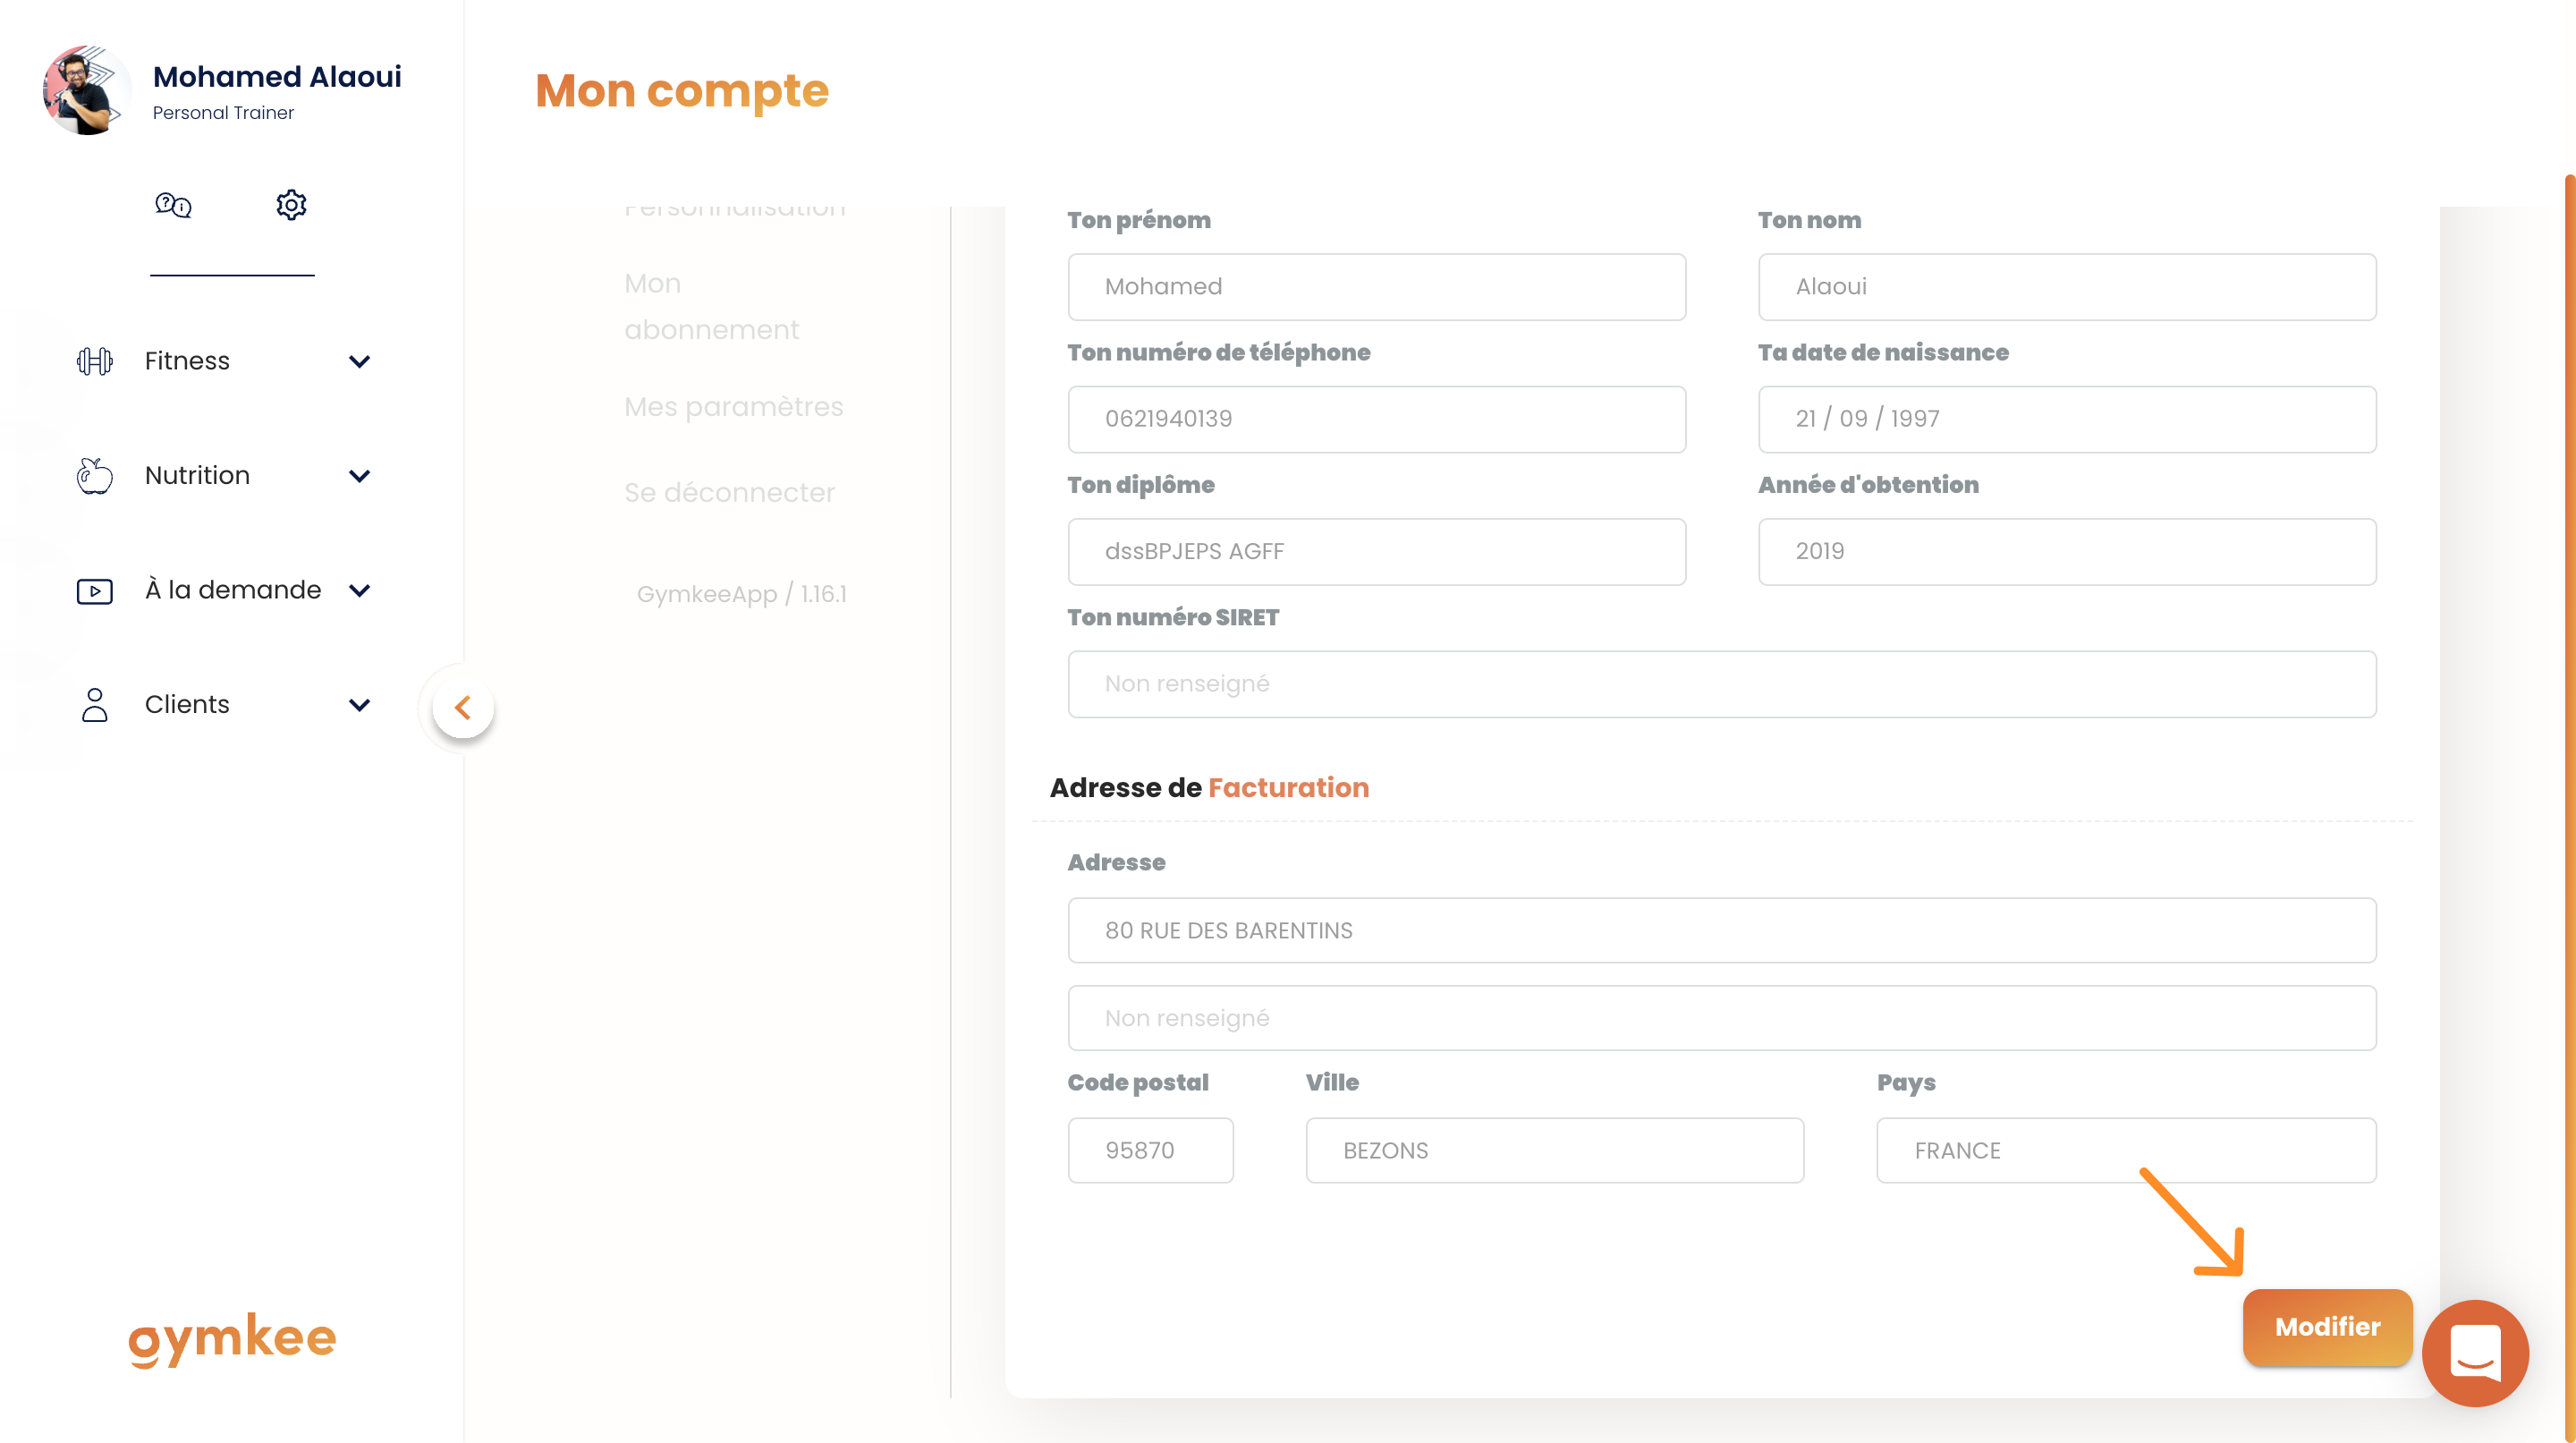
Task: Click the gymkee logo
Action: pos(232,1338)
